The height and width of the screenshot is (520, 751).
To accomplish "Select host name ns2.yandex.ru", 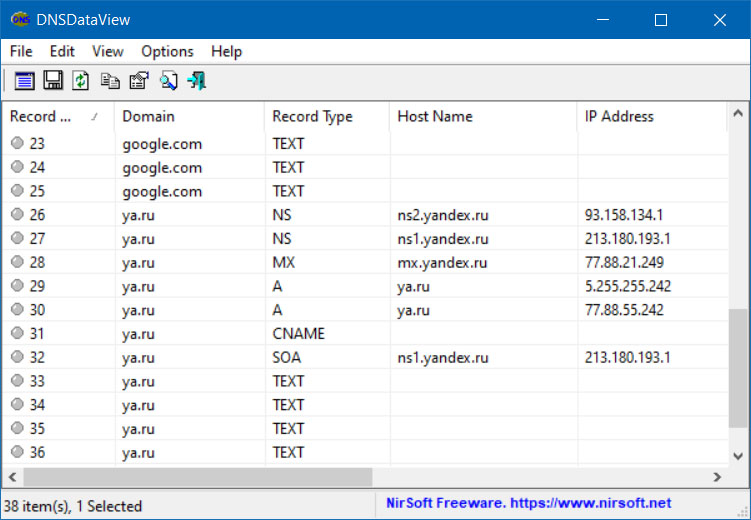I will coord(443,215).
